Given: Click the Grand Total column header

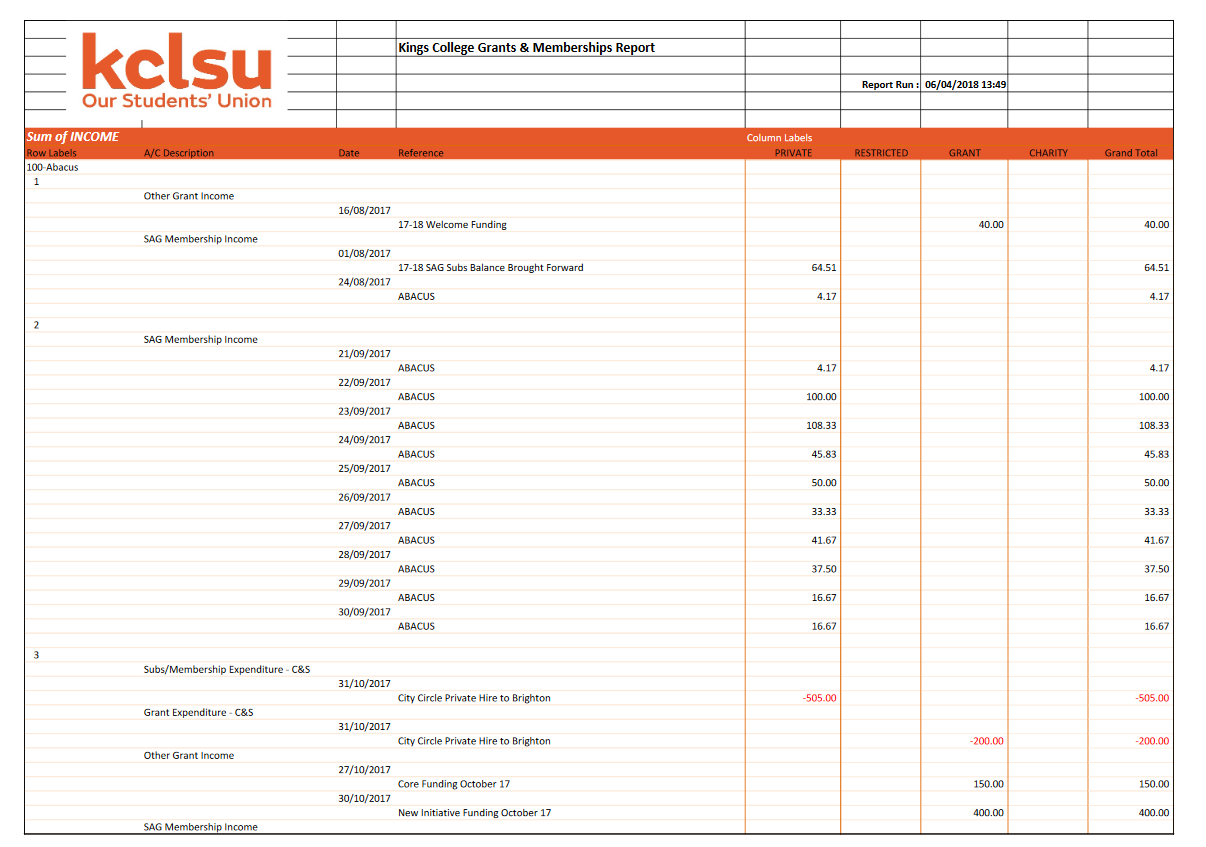Looking at the screenshot, I should click(1131, 153).
